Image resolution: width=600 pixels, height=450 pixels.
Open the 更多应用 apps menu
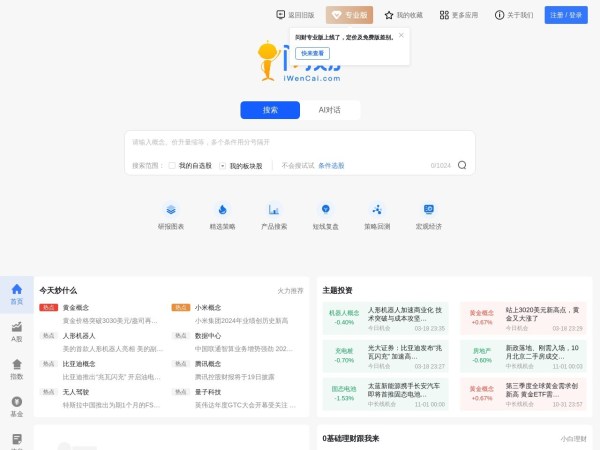(x=458, y=15)
